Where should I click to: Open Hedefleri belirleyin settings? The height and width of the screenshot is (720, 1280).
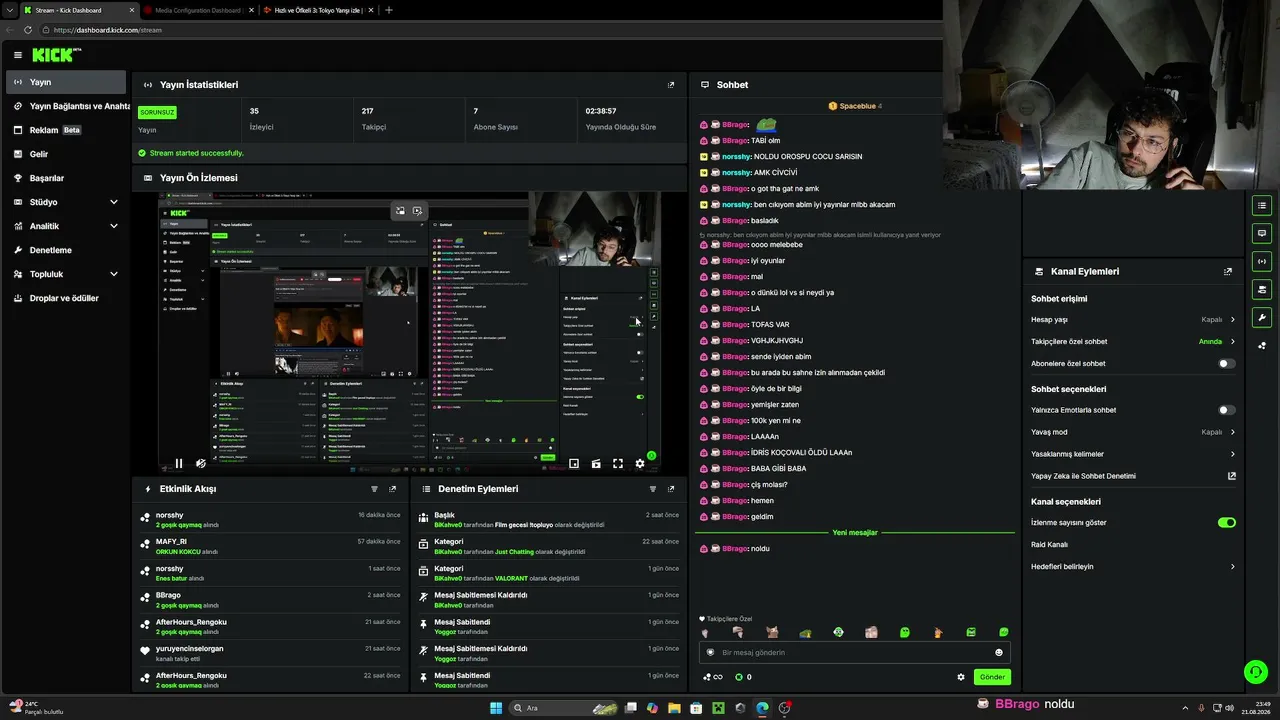point(1133,566)
